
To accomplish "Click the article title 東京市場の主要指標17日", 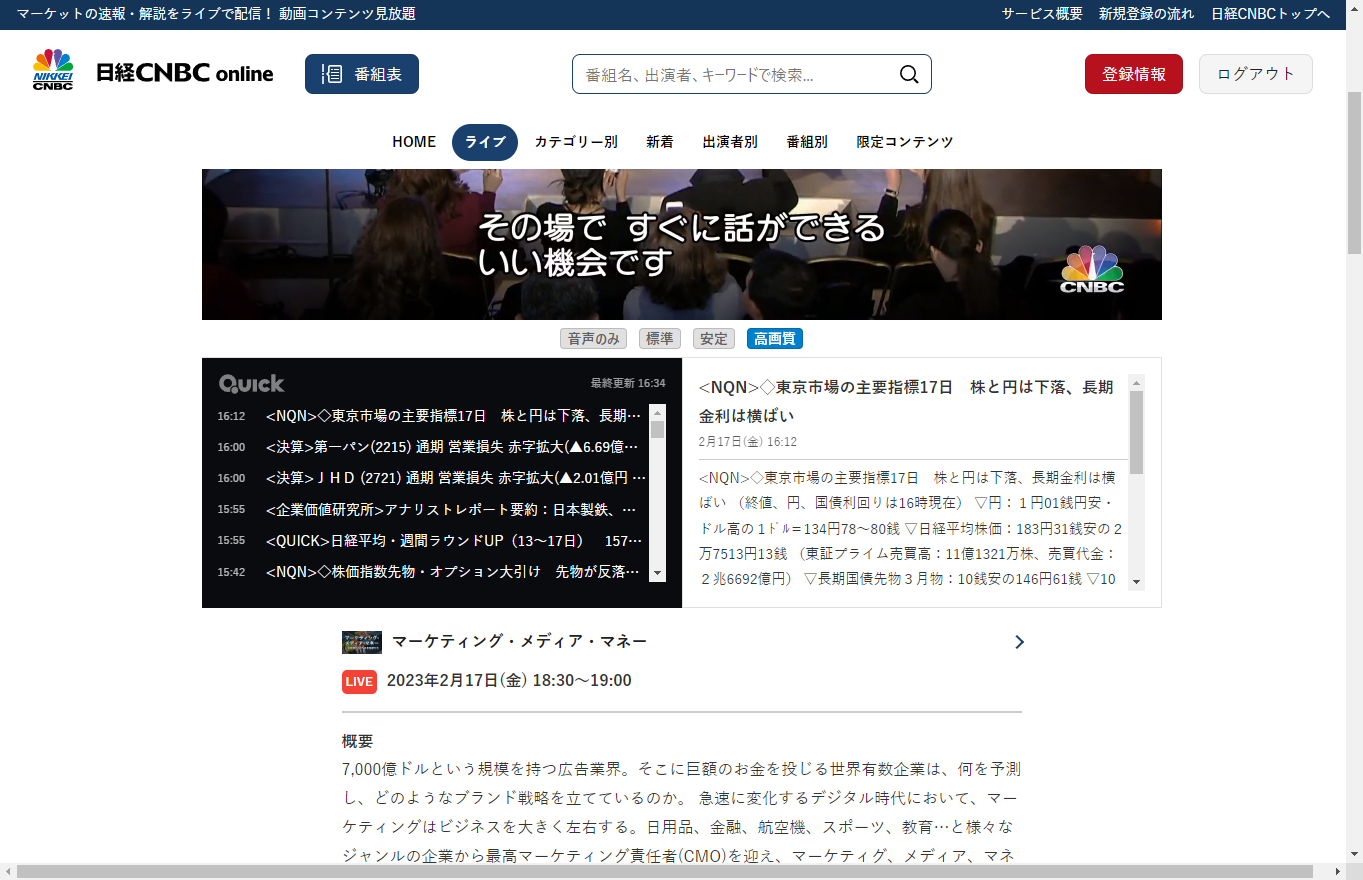I will (906, 401).
